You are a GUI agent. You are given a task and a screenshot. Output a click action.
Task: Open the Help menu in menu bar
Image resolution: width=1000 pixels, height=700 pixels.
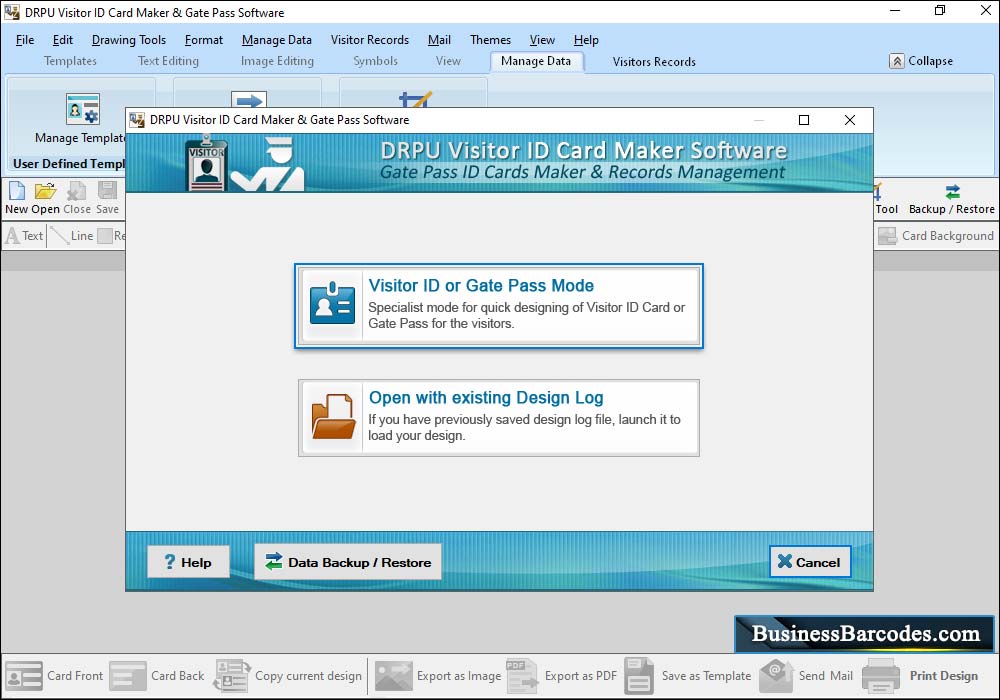point(586,40)
